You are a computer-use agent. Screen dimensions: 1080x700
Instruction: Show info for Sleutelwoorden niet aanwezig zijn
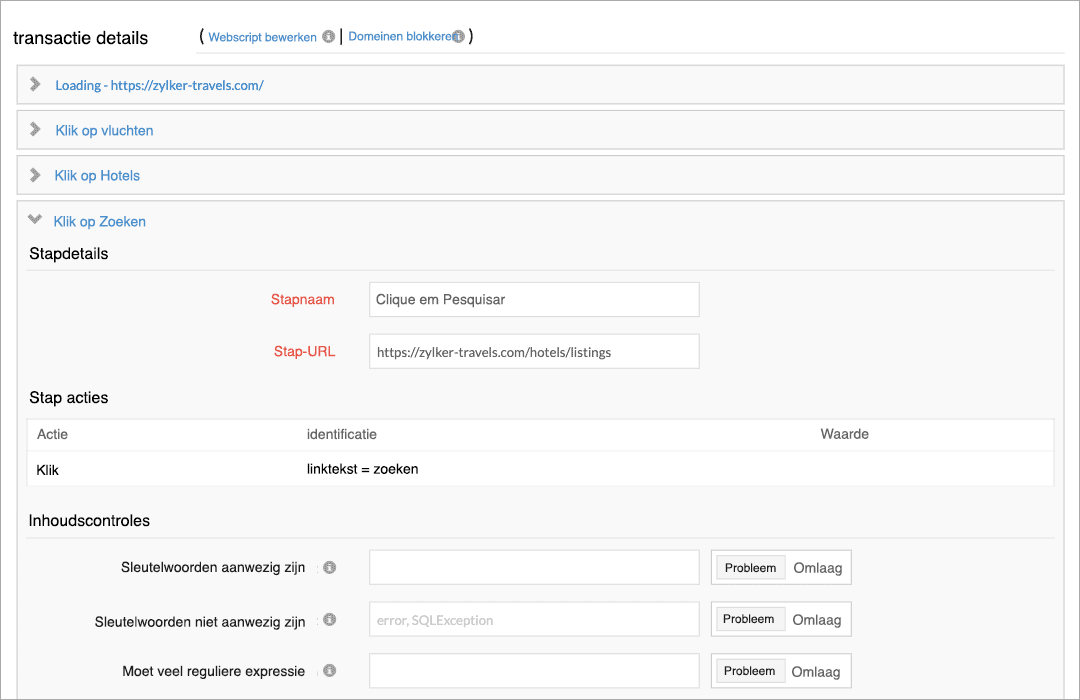click(328, 619)
